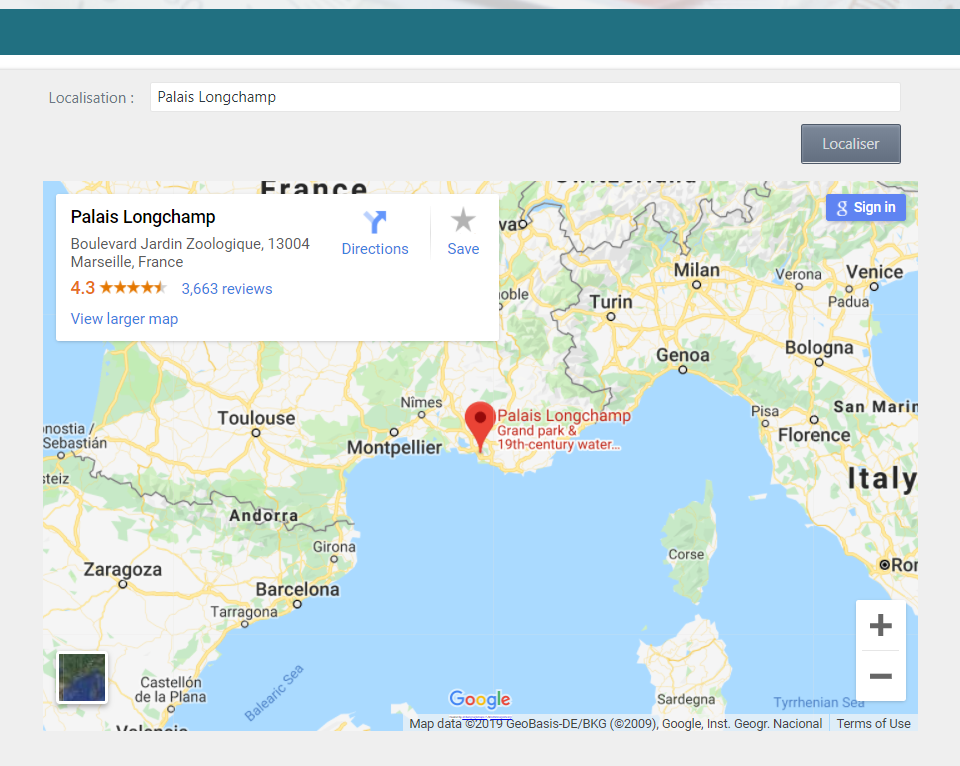Click the Genoa city label
960x766 pixels.
tap(683, 356)
